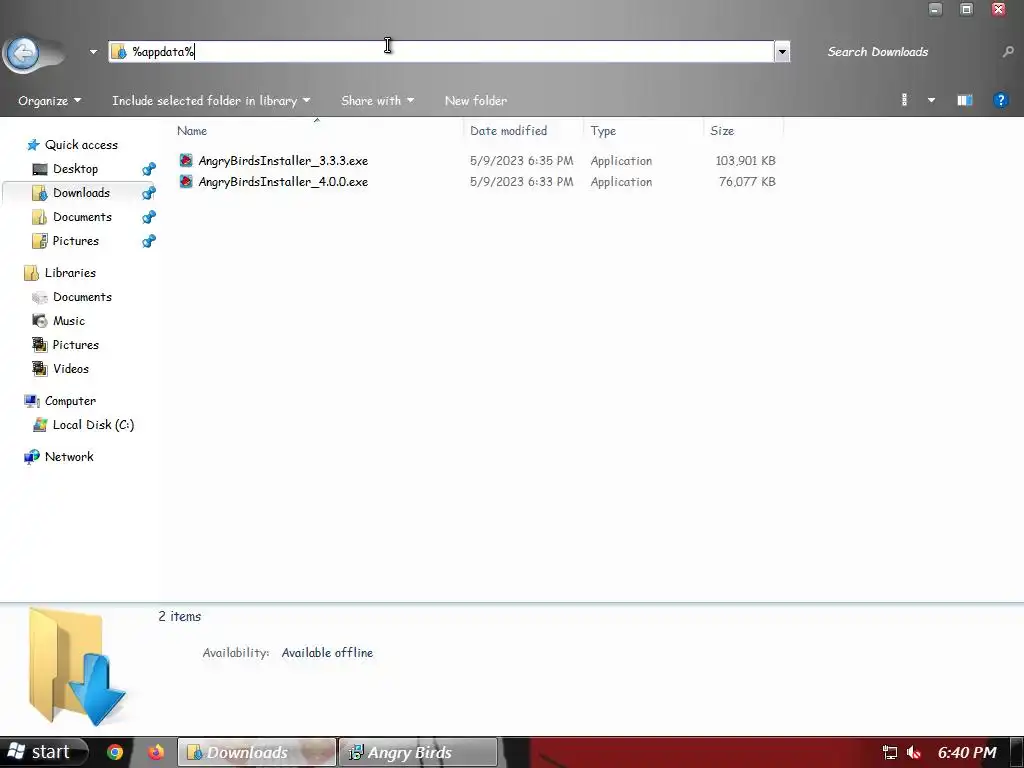This screenshot has width=1024, height=768.
Task: Click the search magnifier icon
Action: [x=1008, y=52]
